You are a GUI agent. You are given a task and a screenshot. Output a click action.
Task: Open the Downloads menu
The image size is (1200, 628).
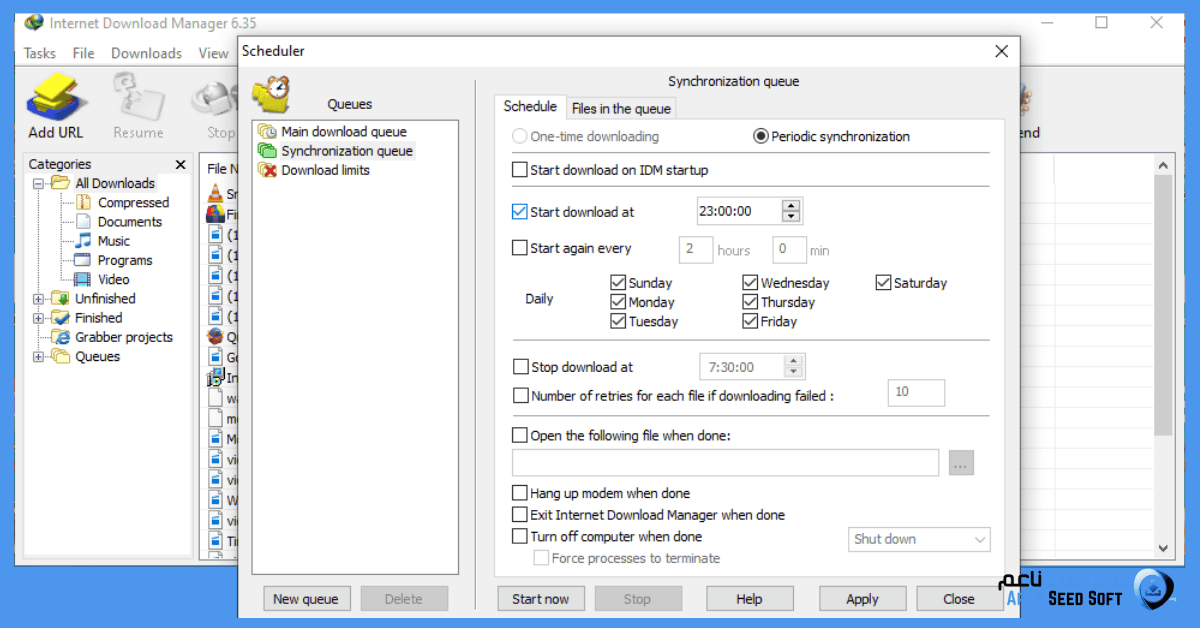(145, 53)
